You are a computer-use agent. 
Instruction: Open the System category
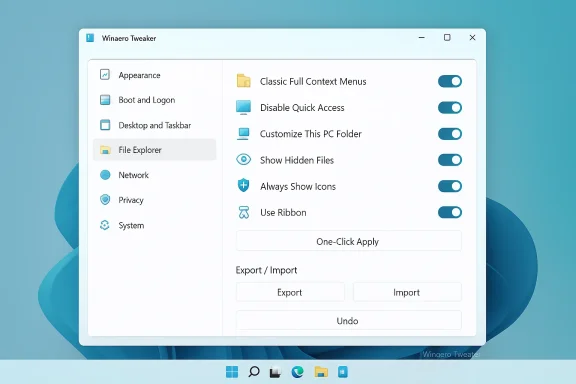tap(154, 225)
